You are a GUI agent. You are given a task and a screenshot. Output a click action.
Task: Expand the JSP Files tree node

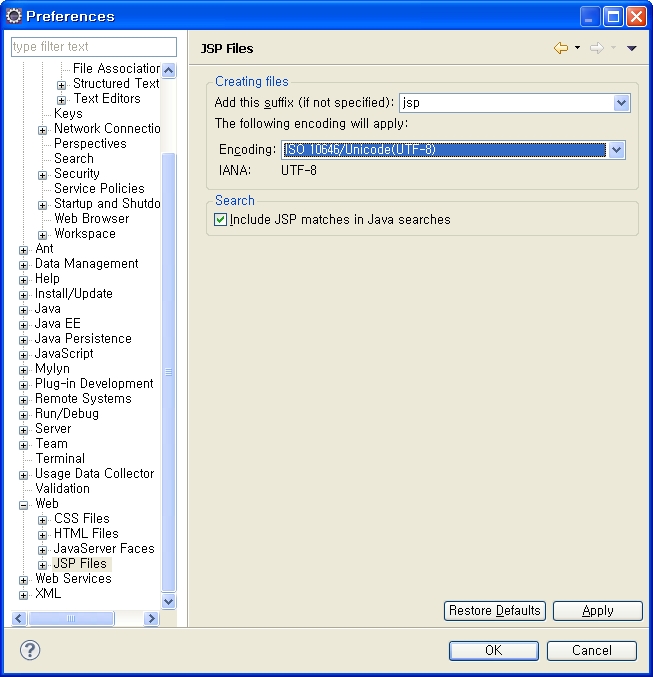coord(43,565)
